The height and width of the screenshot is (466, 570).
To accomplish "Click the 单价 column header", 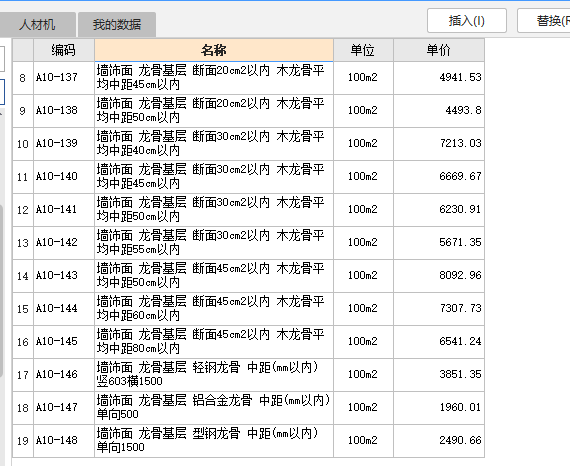I will point(439,50).
